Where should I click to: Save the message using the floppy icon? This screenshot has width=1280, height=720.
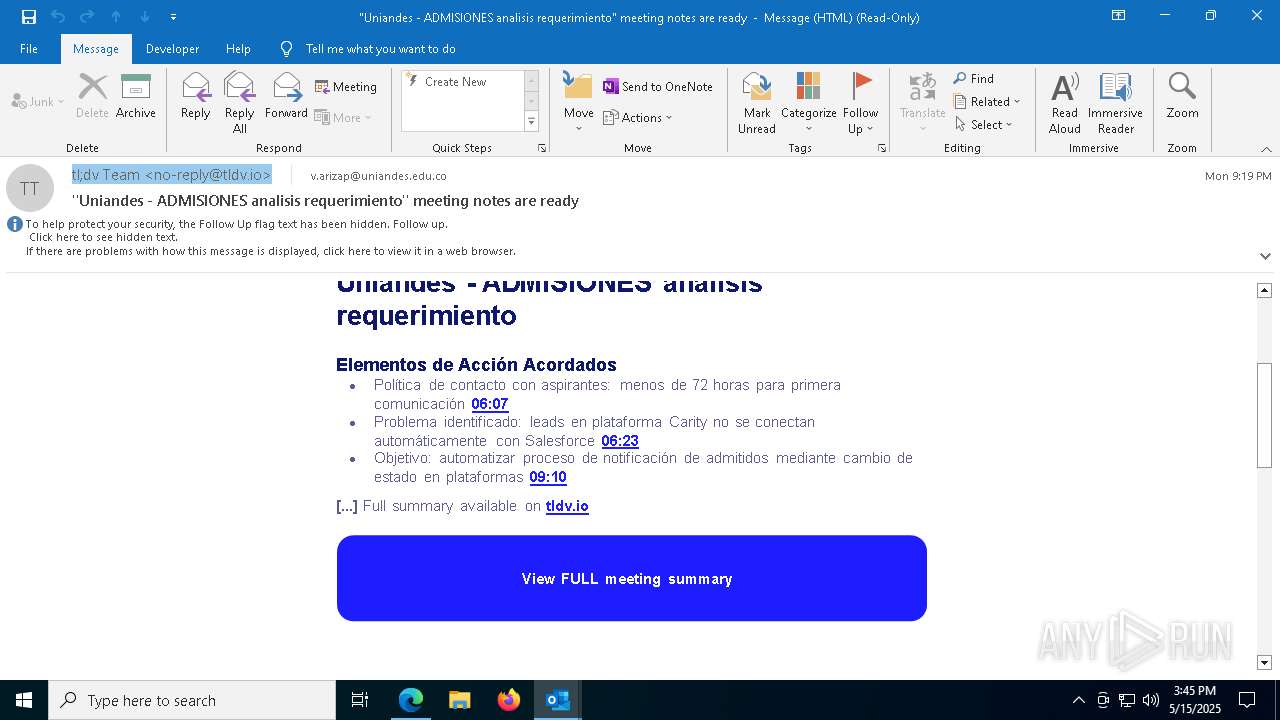tap(28, 17)
